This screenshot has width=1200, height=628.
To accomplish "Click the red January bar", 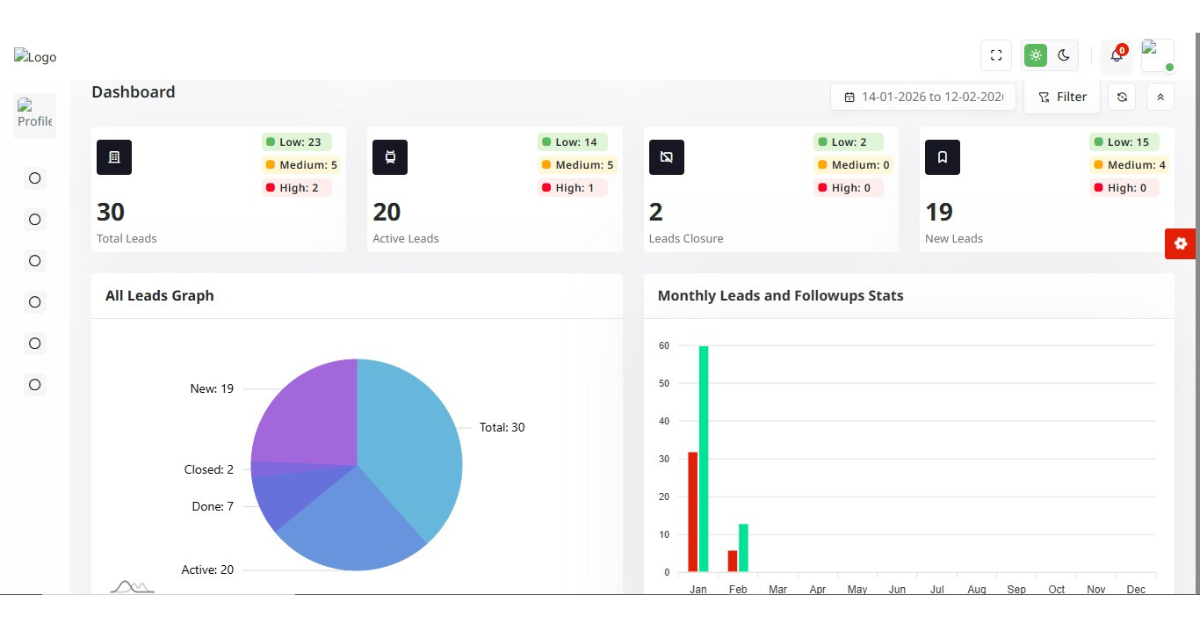I will tap(693, 512).
